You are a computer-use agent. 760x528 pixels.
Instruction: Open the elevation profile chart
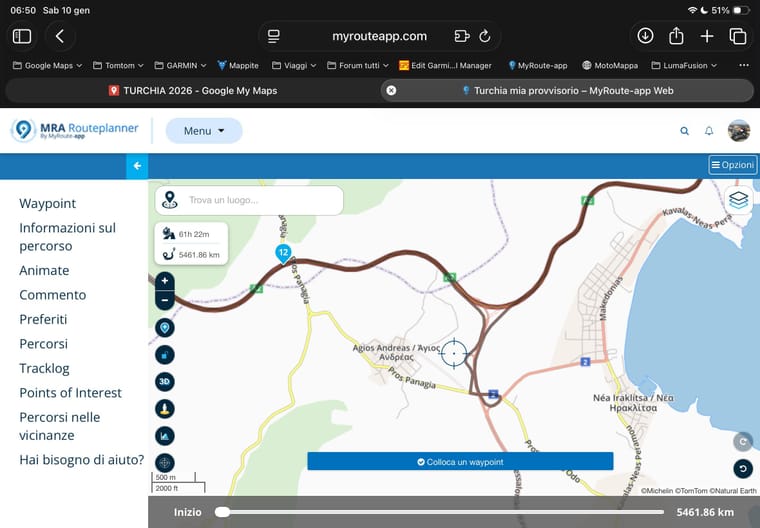pos(165,435)
